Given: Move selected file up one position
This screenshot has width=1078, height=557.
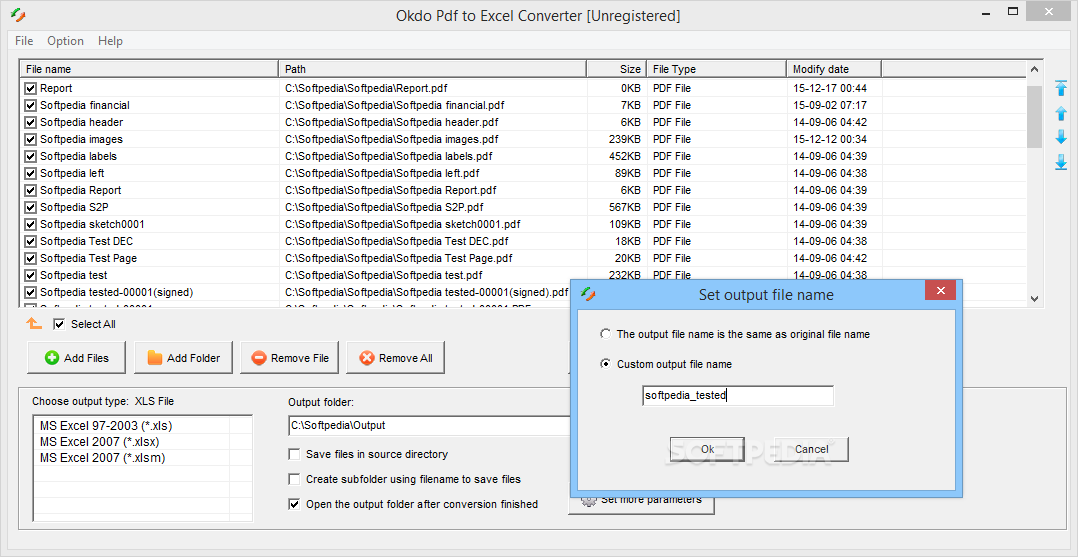Looking at the screenshot, I should (1061, 113).
